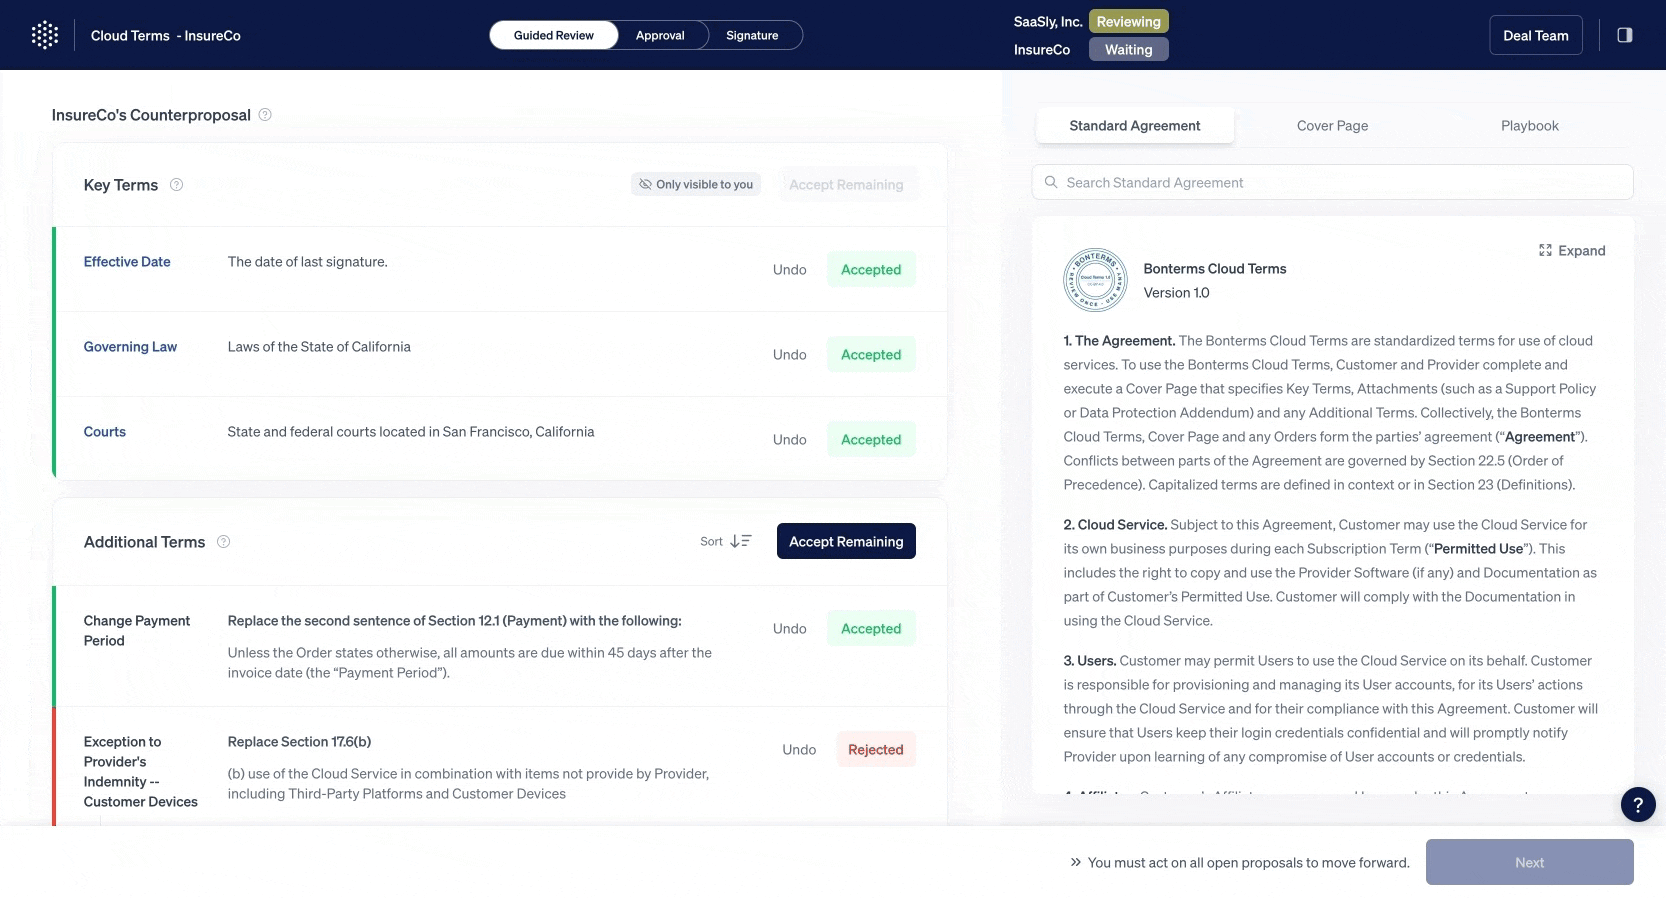Click the hidden-eye Only visible to you badge
Viewport: 1666px width, 898px height.
click(696, 185)
